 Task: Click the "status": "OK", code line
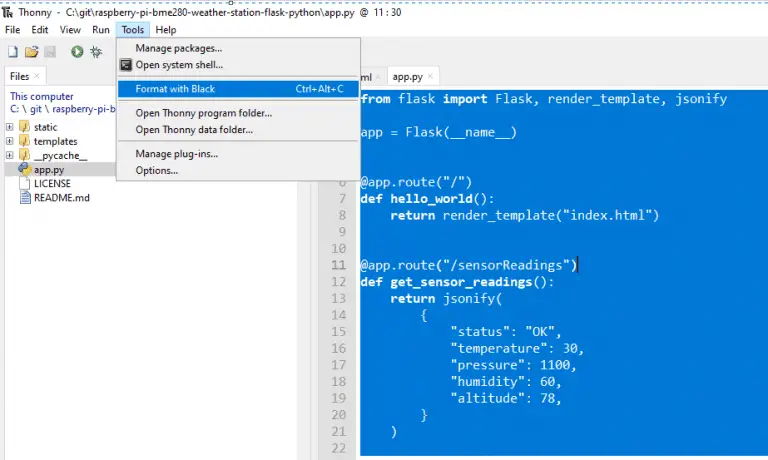click(x=506, y=332)
